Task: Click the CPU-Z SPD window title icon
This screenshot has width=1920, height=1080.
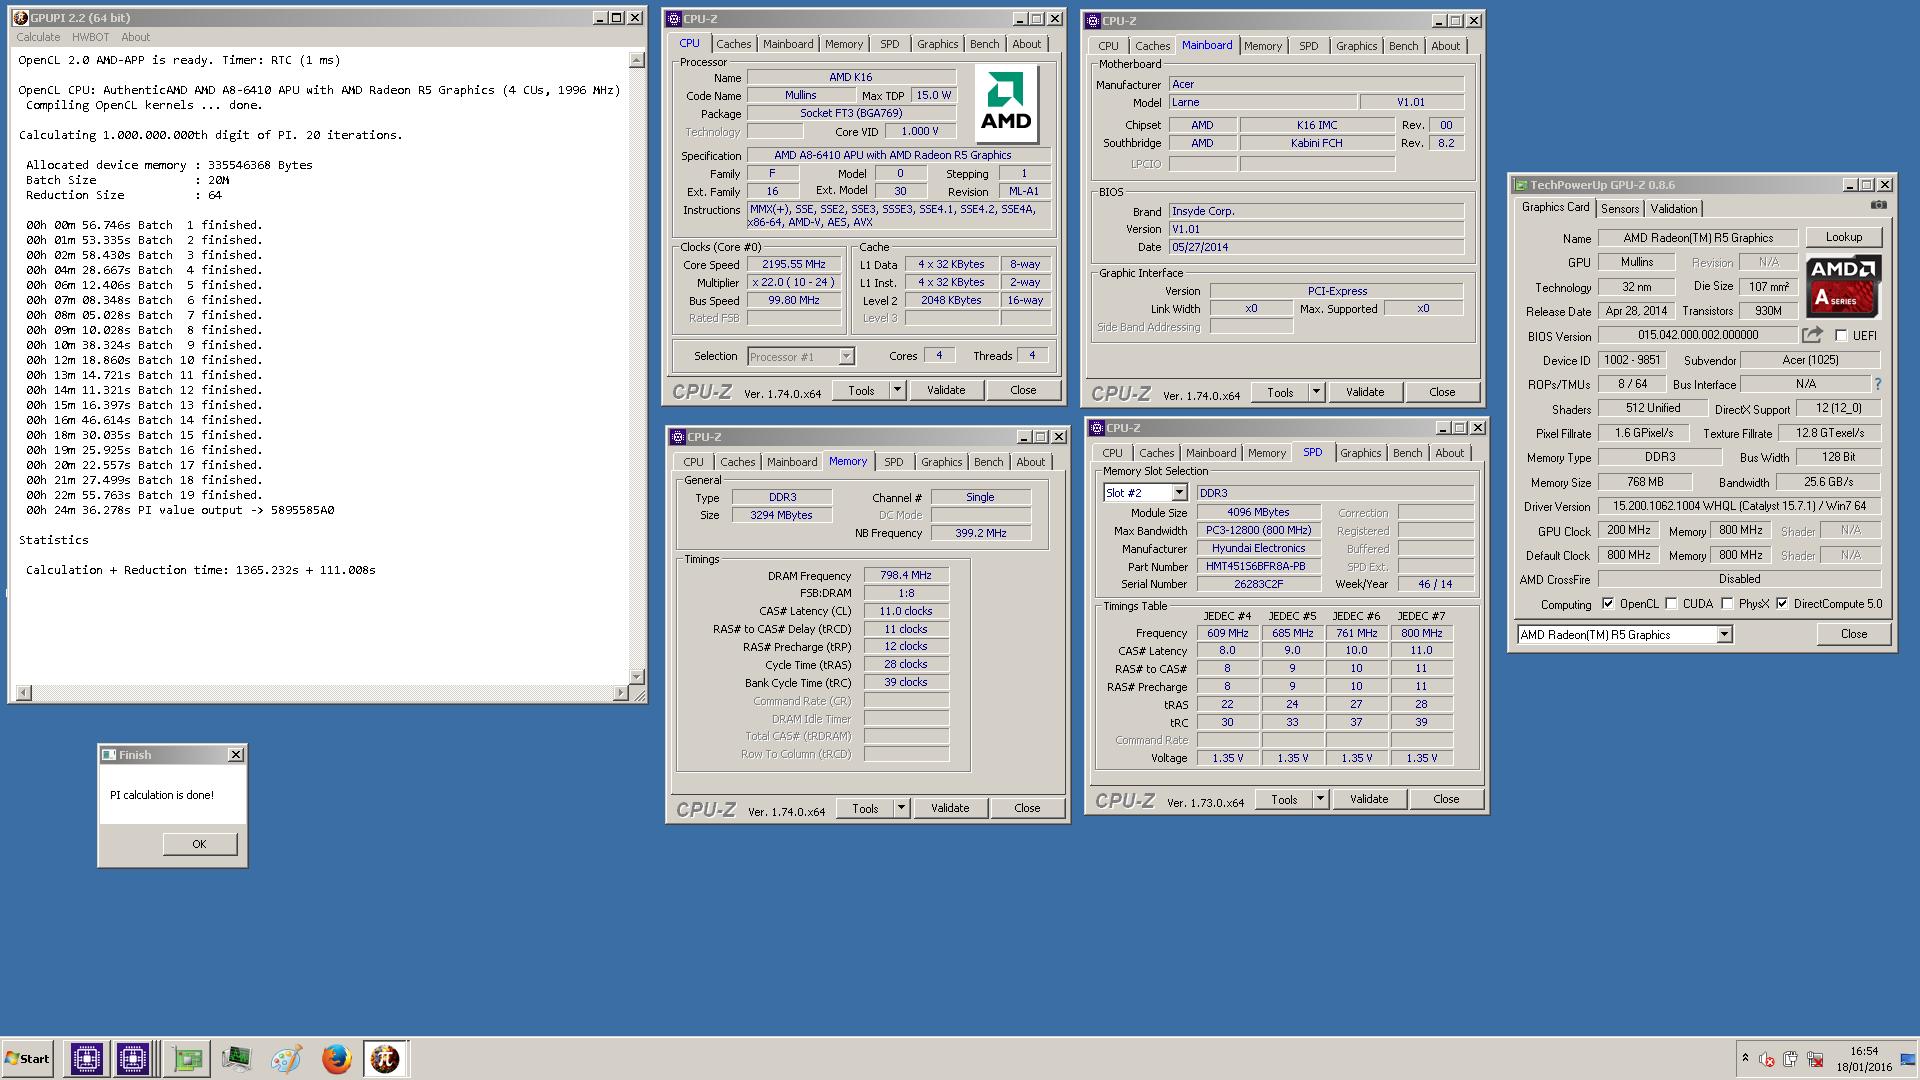Action: coord(1096,428)
